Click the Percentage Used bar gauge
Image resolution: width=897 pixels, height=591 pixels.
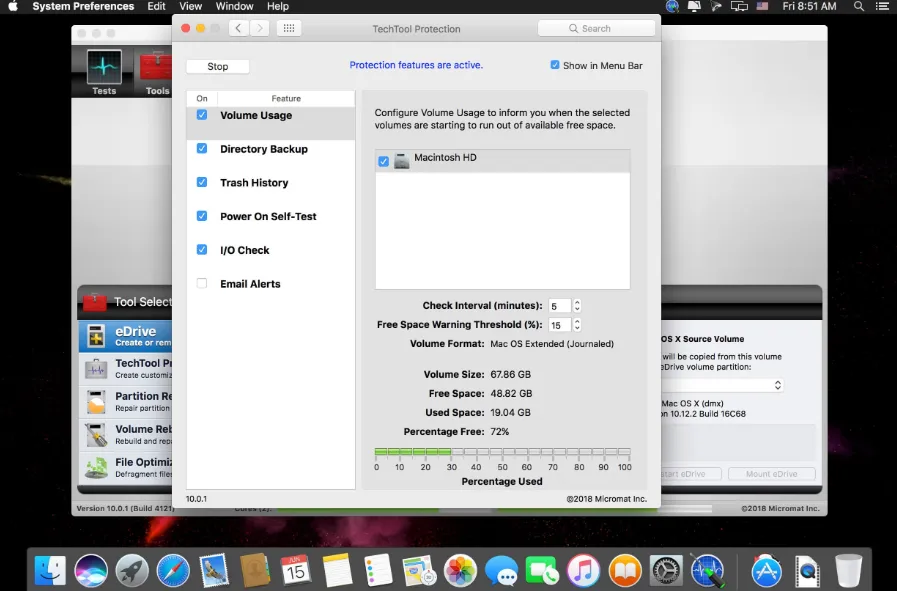pyautogui.click(x=502, y=452)
